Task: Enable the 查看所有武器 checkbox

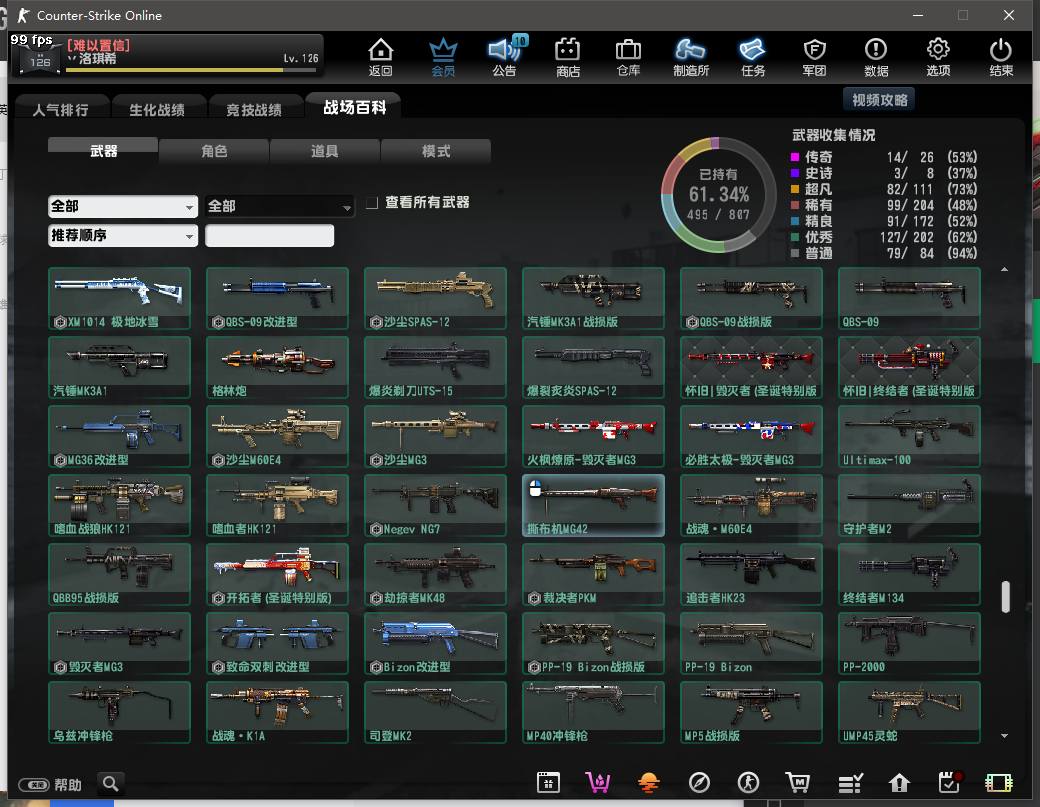Action: (x=373, y=202)
